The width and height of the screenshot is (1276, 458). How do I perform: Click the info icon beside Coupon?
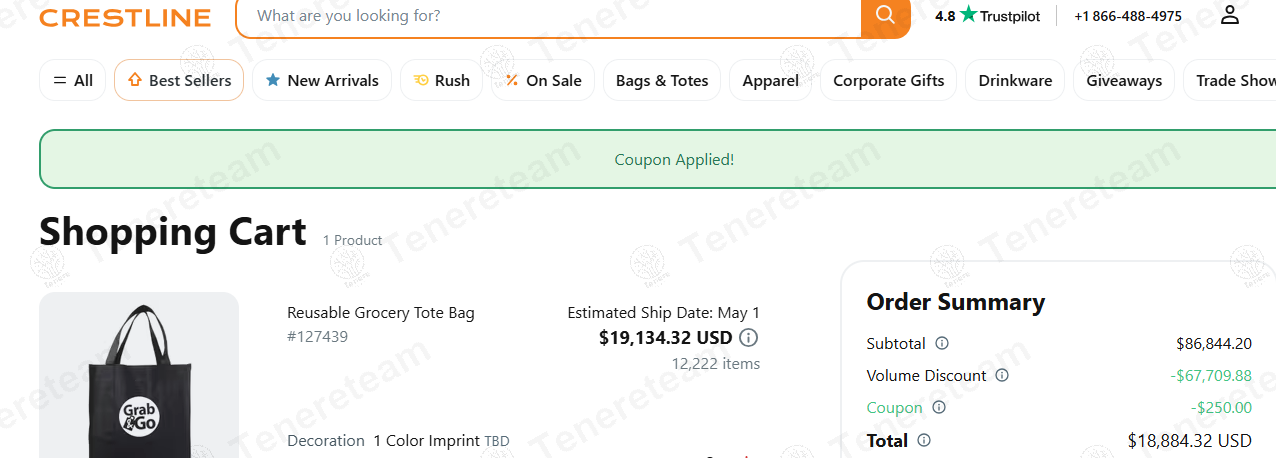(938, 407)
